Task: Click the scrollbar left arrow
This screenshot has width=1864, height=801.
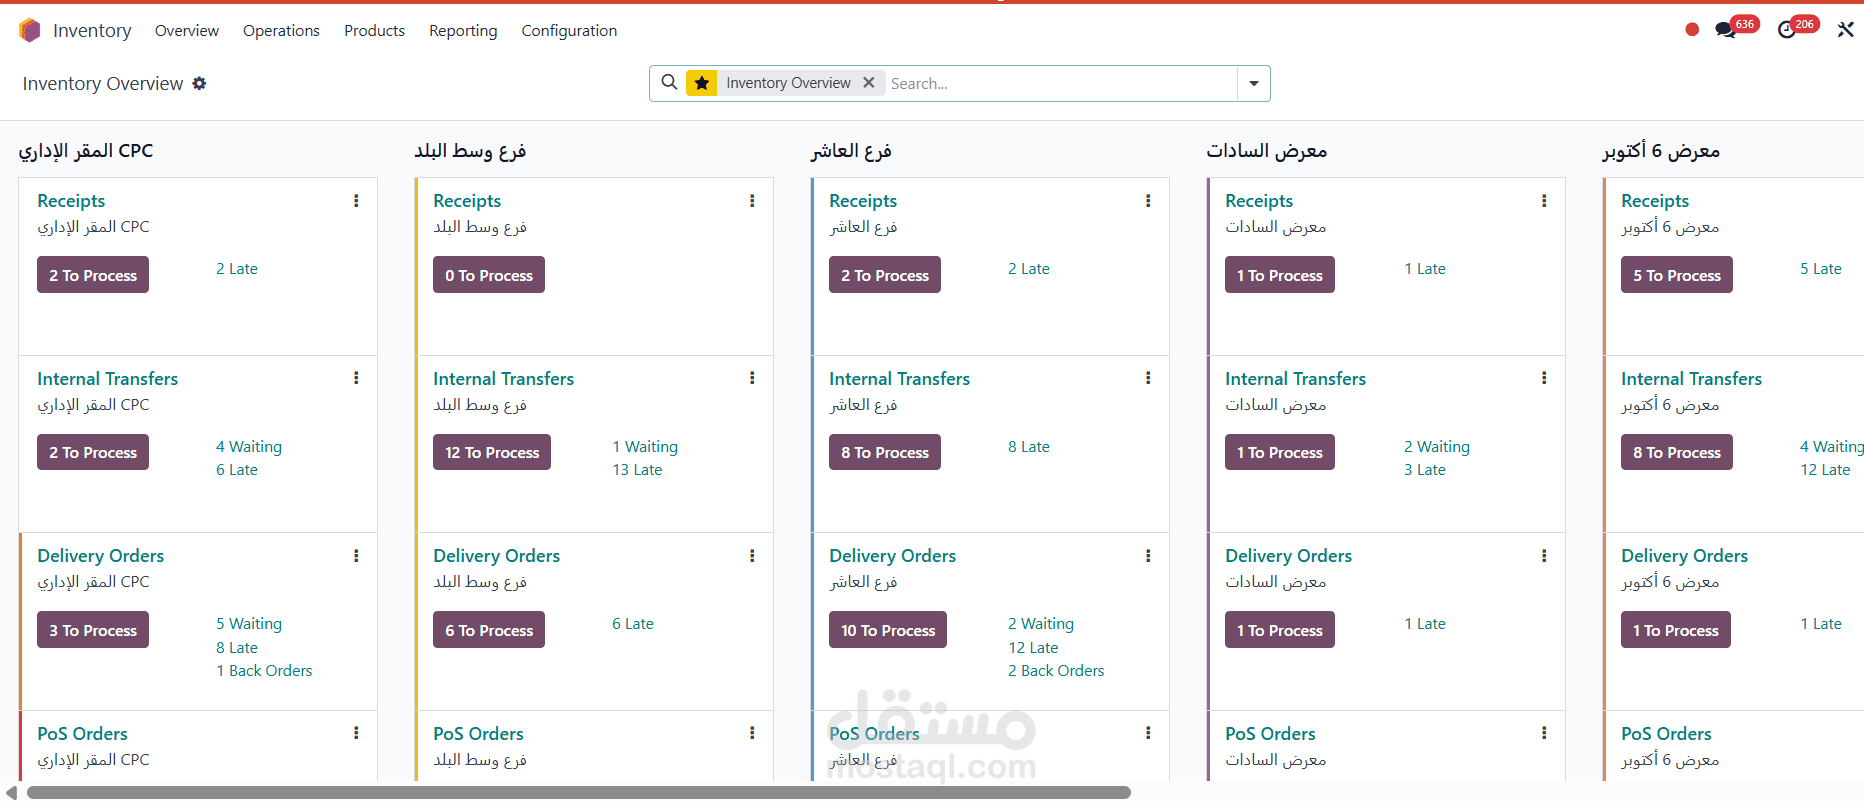Action: pyautogui.click(x=11, y=793)
